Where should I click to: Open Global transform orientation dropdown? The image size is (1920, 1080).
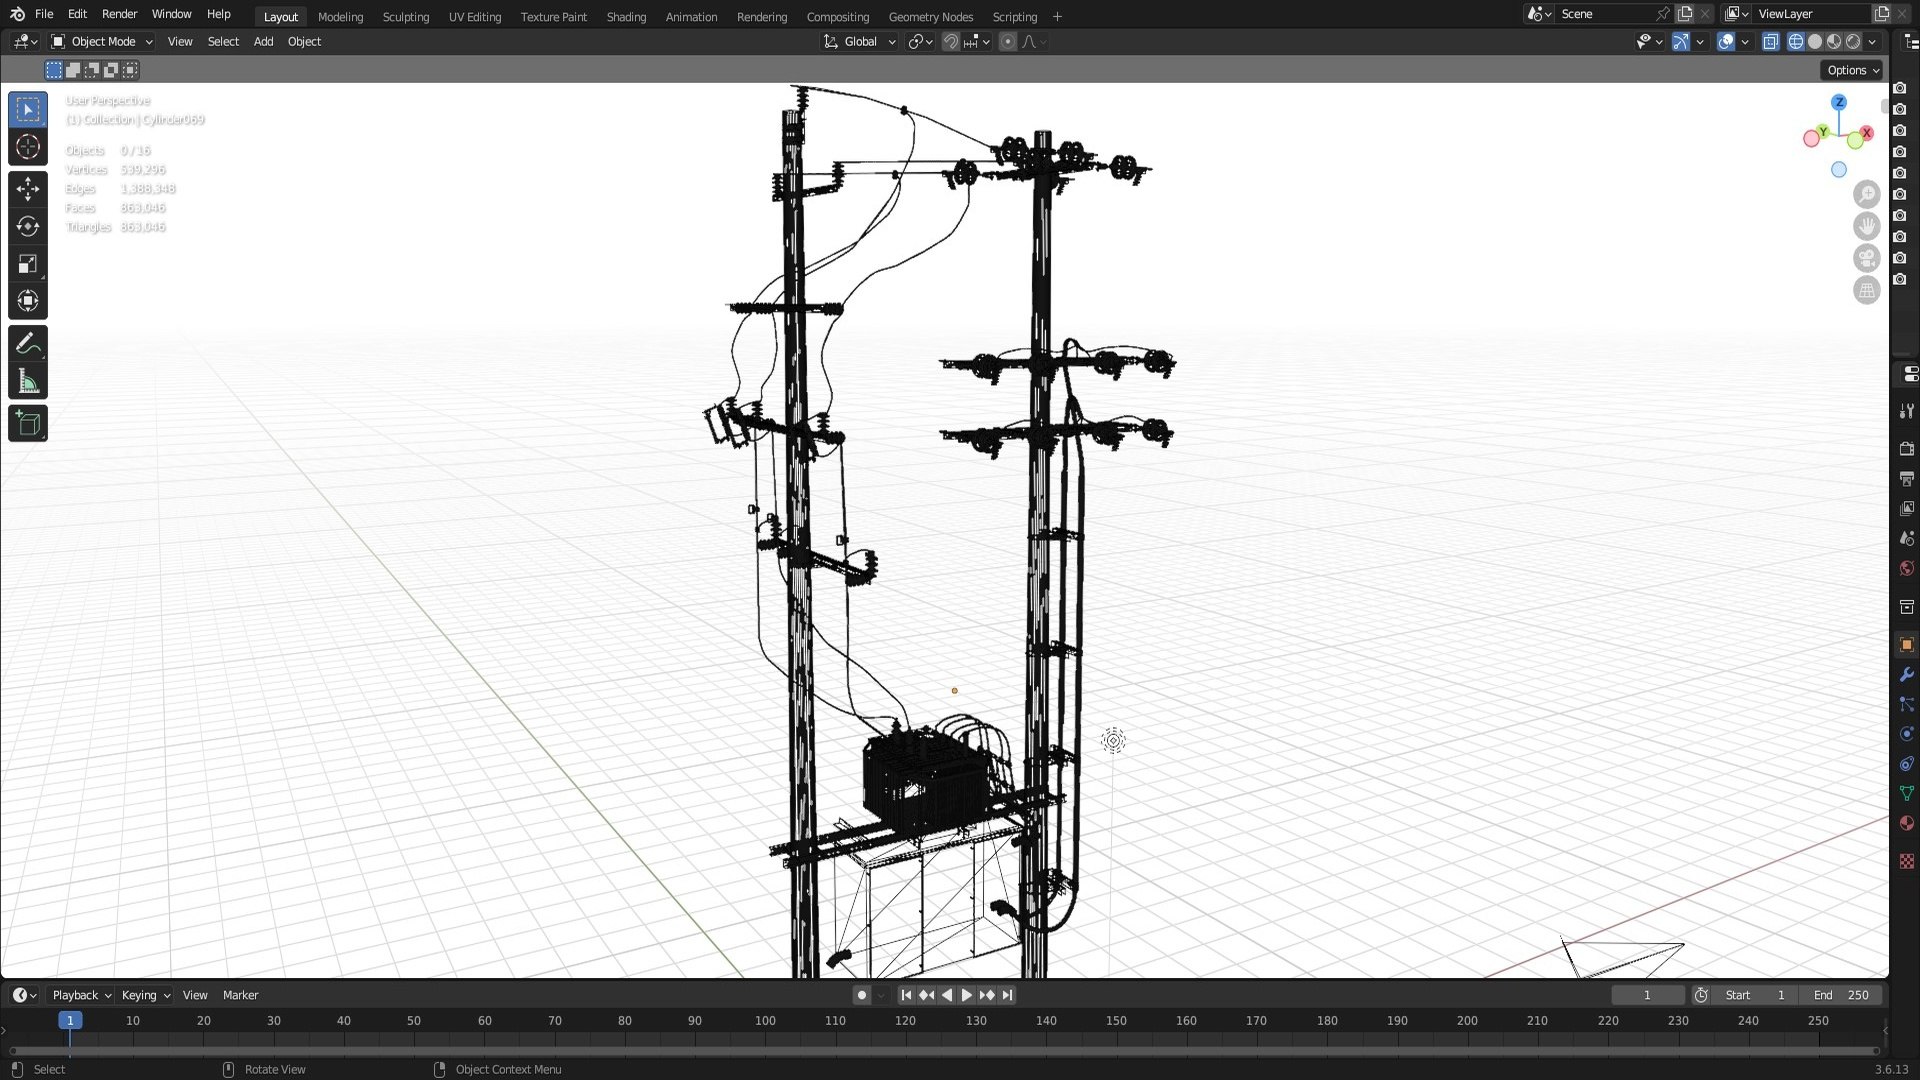(859, 42)
